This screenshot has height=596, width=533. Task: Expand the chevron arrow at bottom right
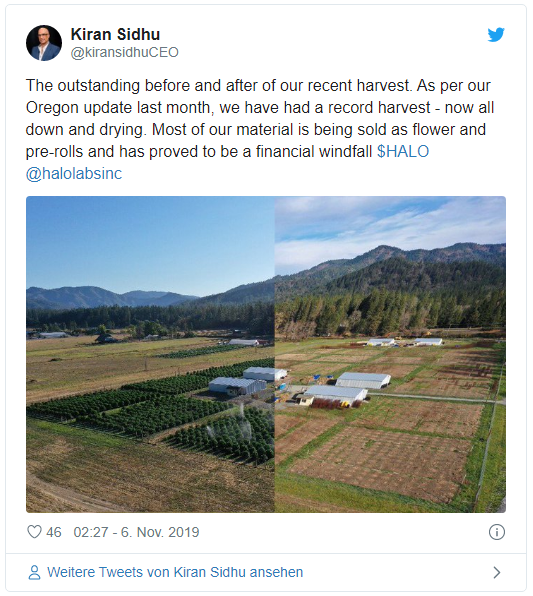click(497, 572)
